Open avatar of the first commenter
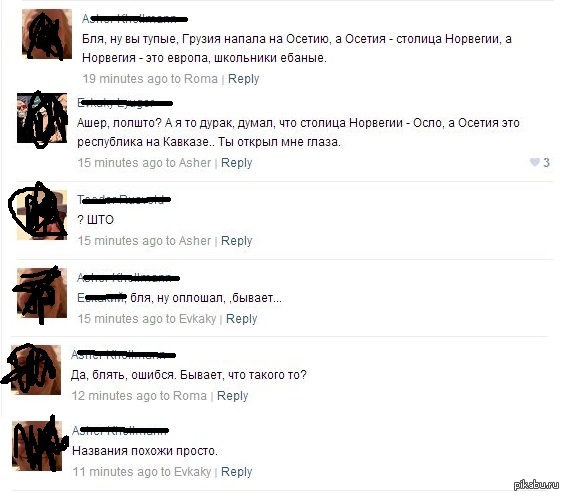 (47, 34)
